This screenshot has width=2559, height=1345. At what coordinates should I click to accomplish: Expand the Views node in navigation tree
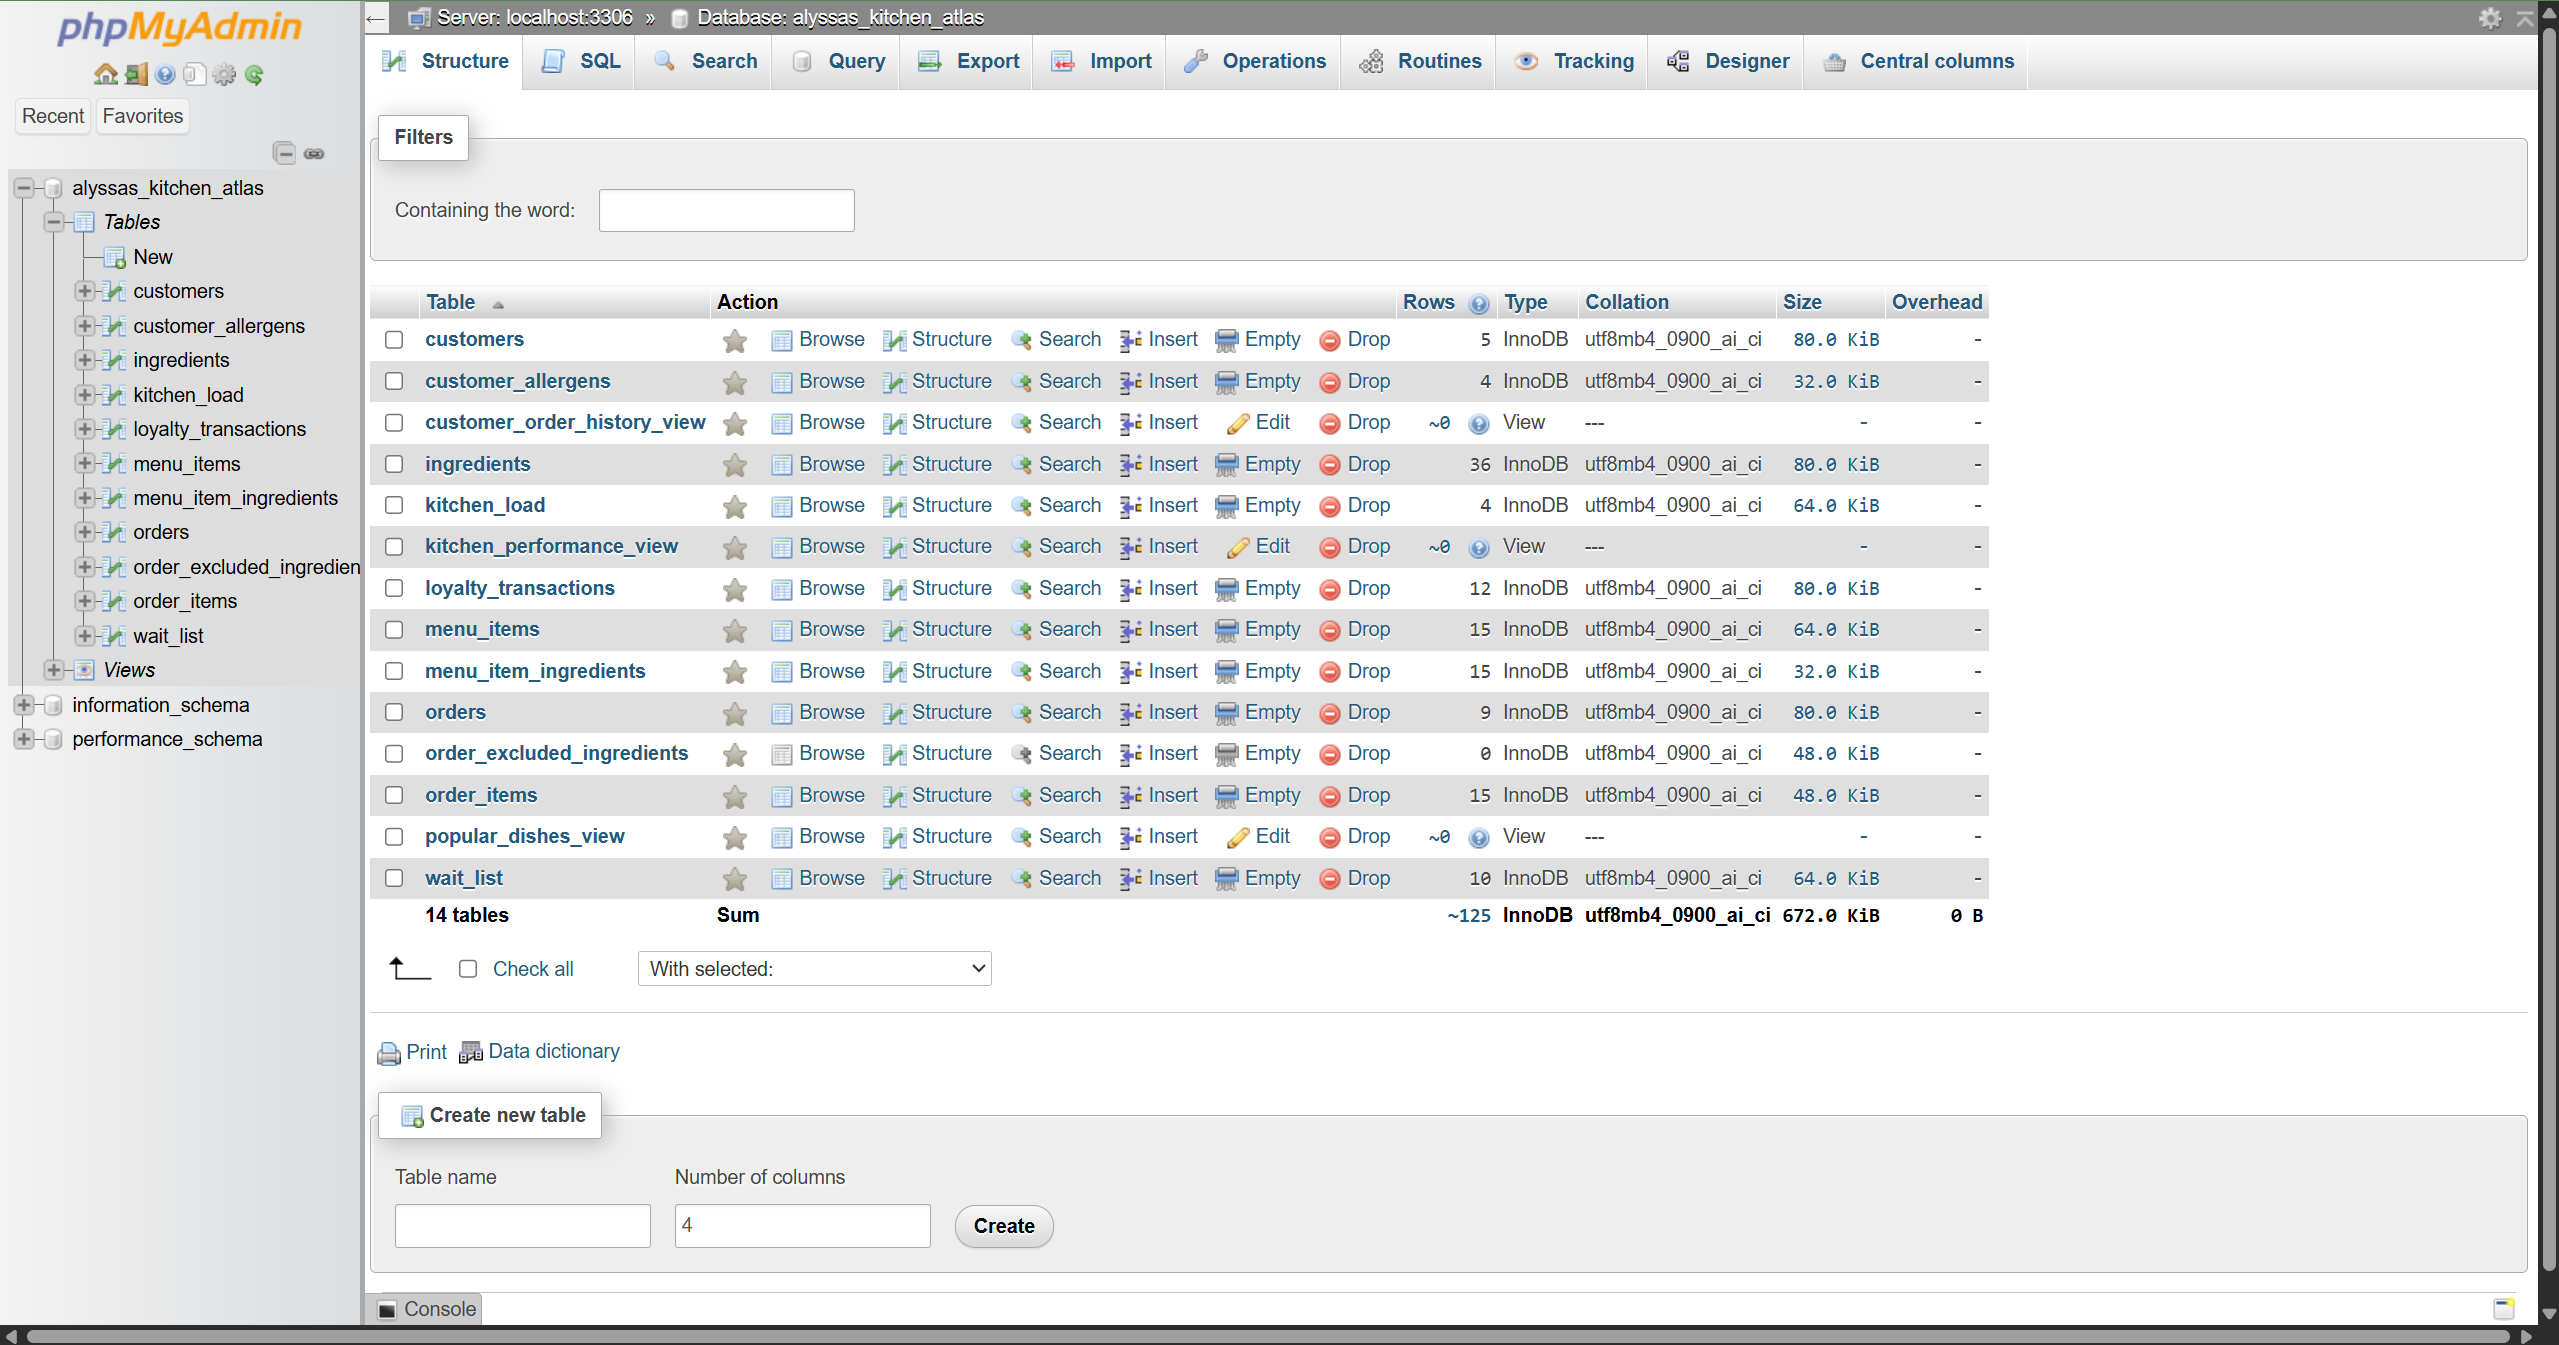tap(54, 670)
